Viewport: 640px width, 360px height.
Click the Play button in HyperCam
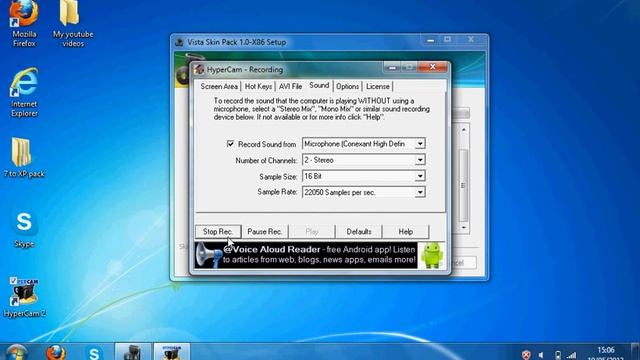[x=312, y=231]
